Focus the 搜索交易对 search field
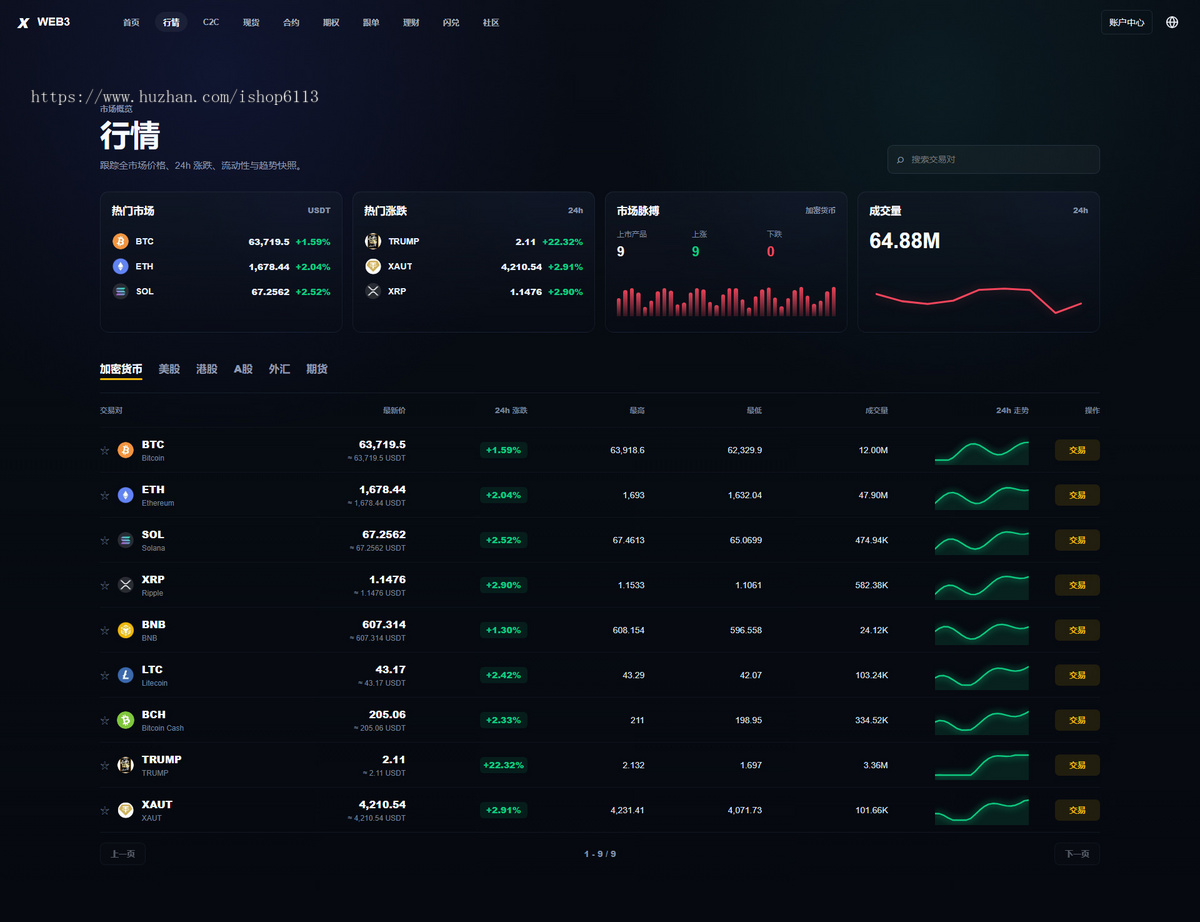1200x922 pixels. [x=994, y=160]
